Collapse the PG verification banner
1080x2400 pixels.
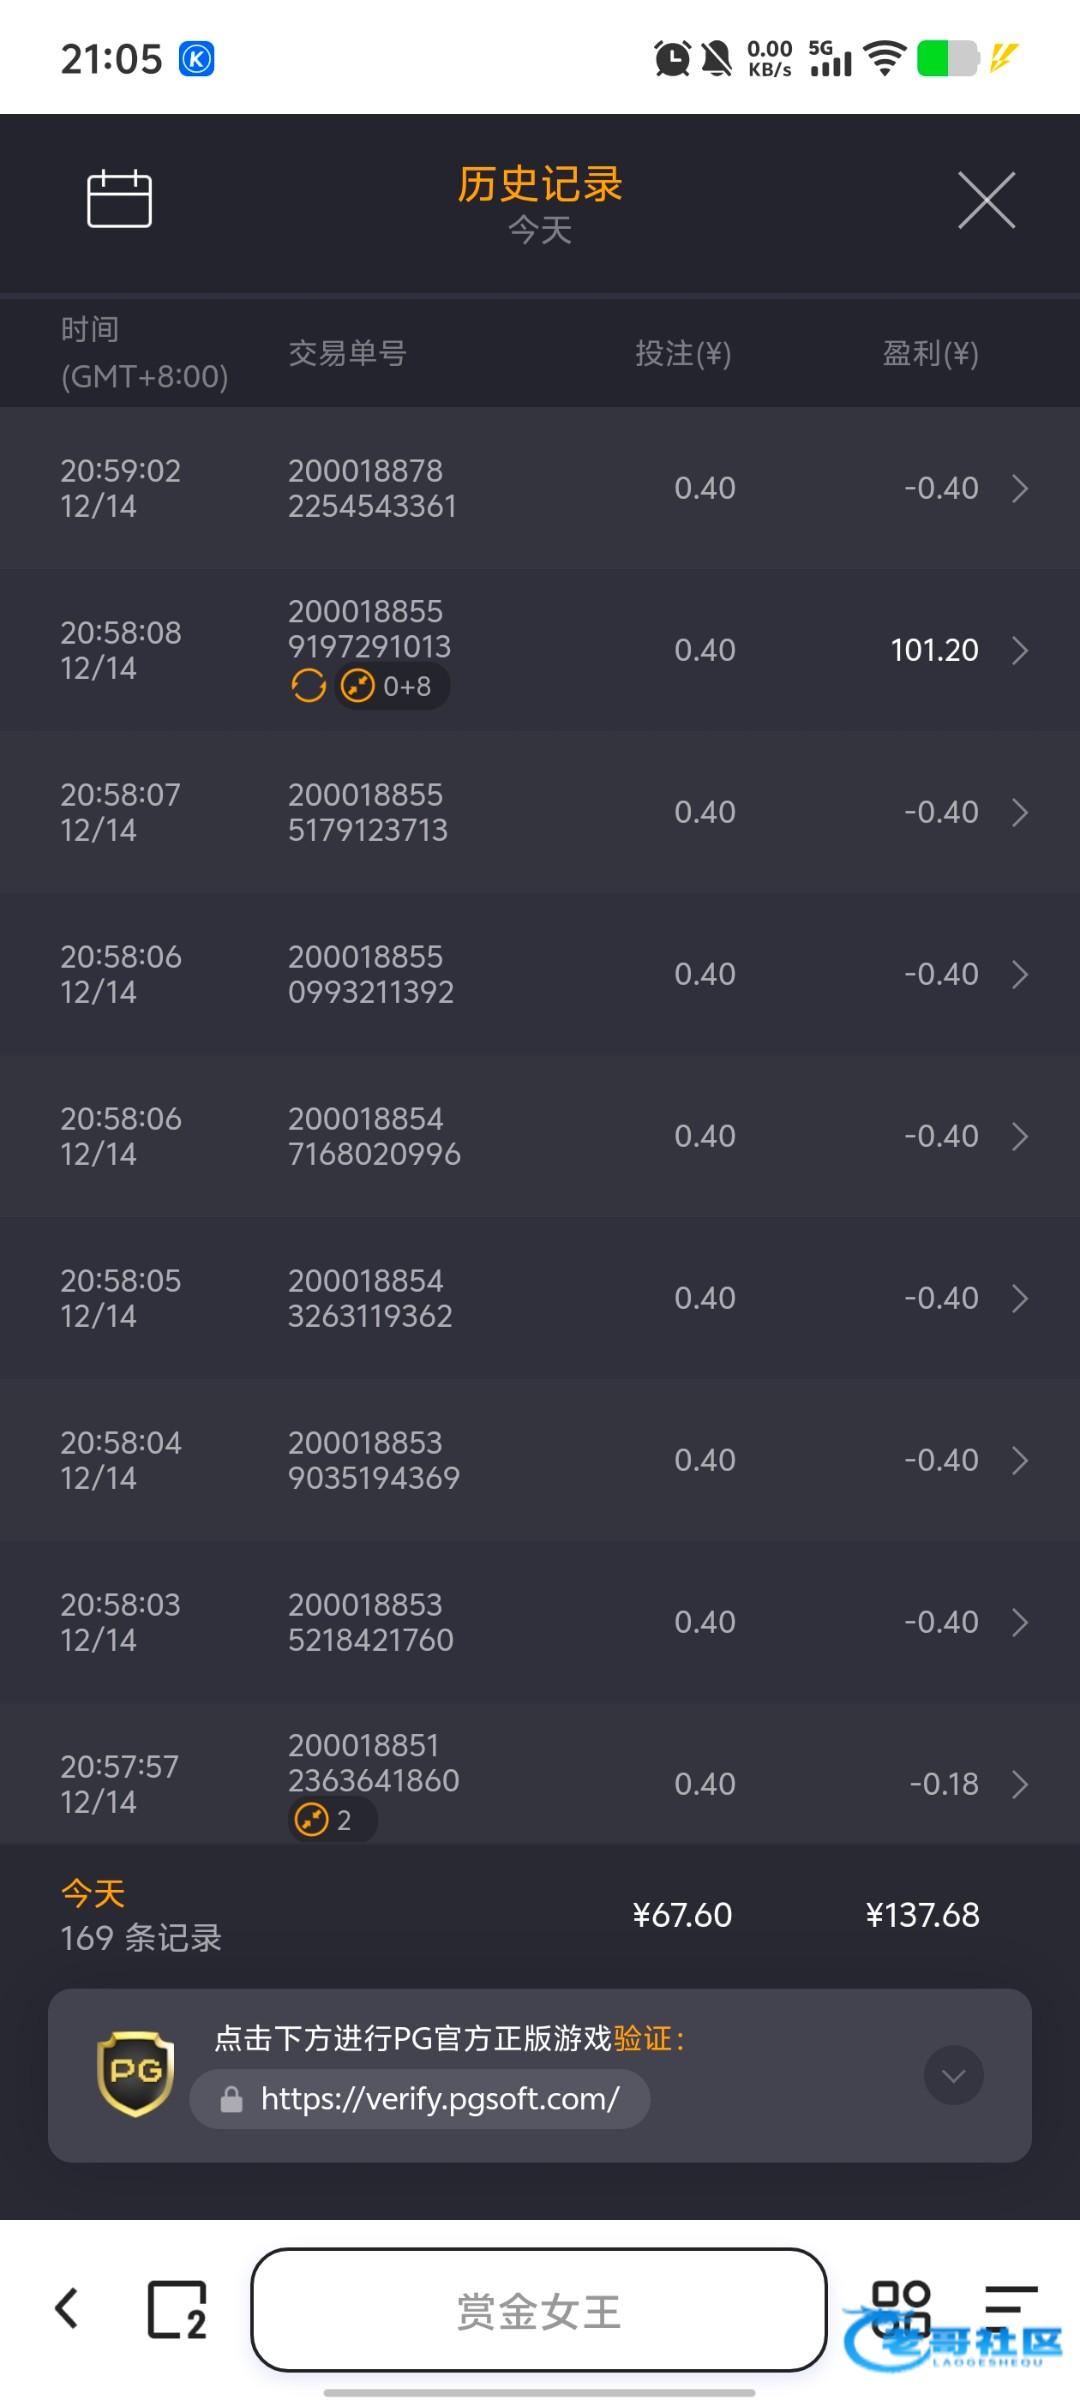[953, 2076]
